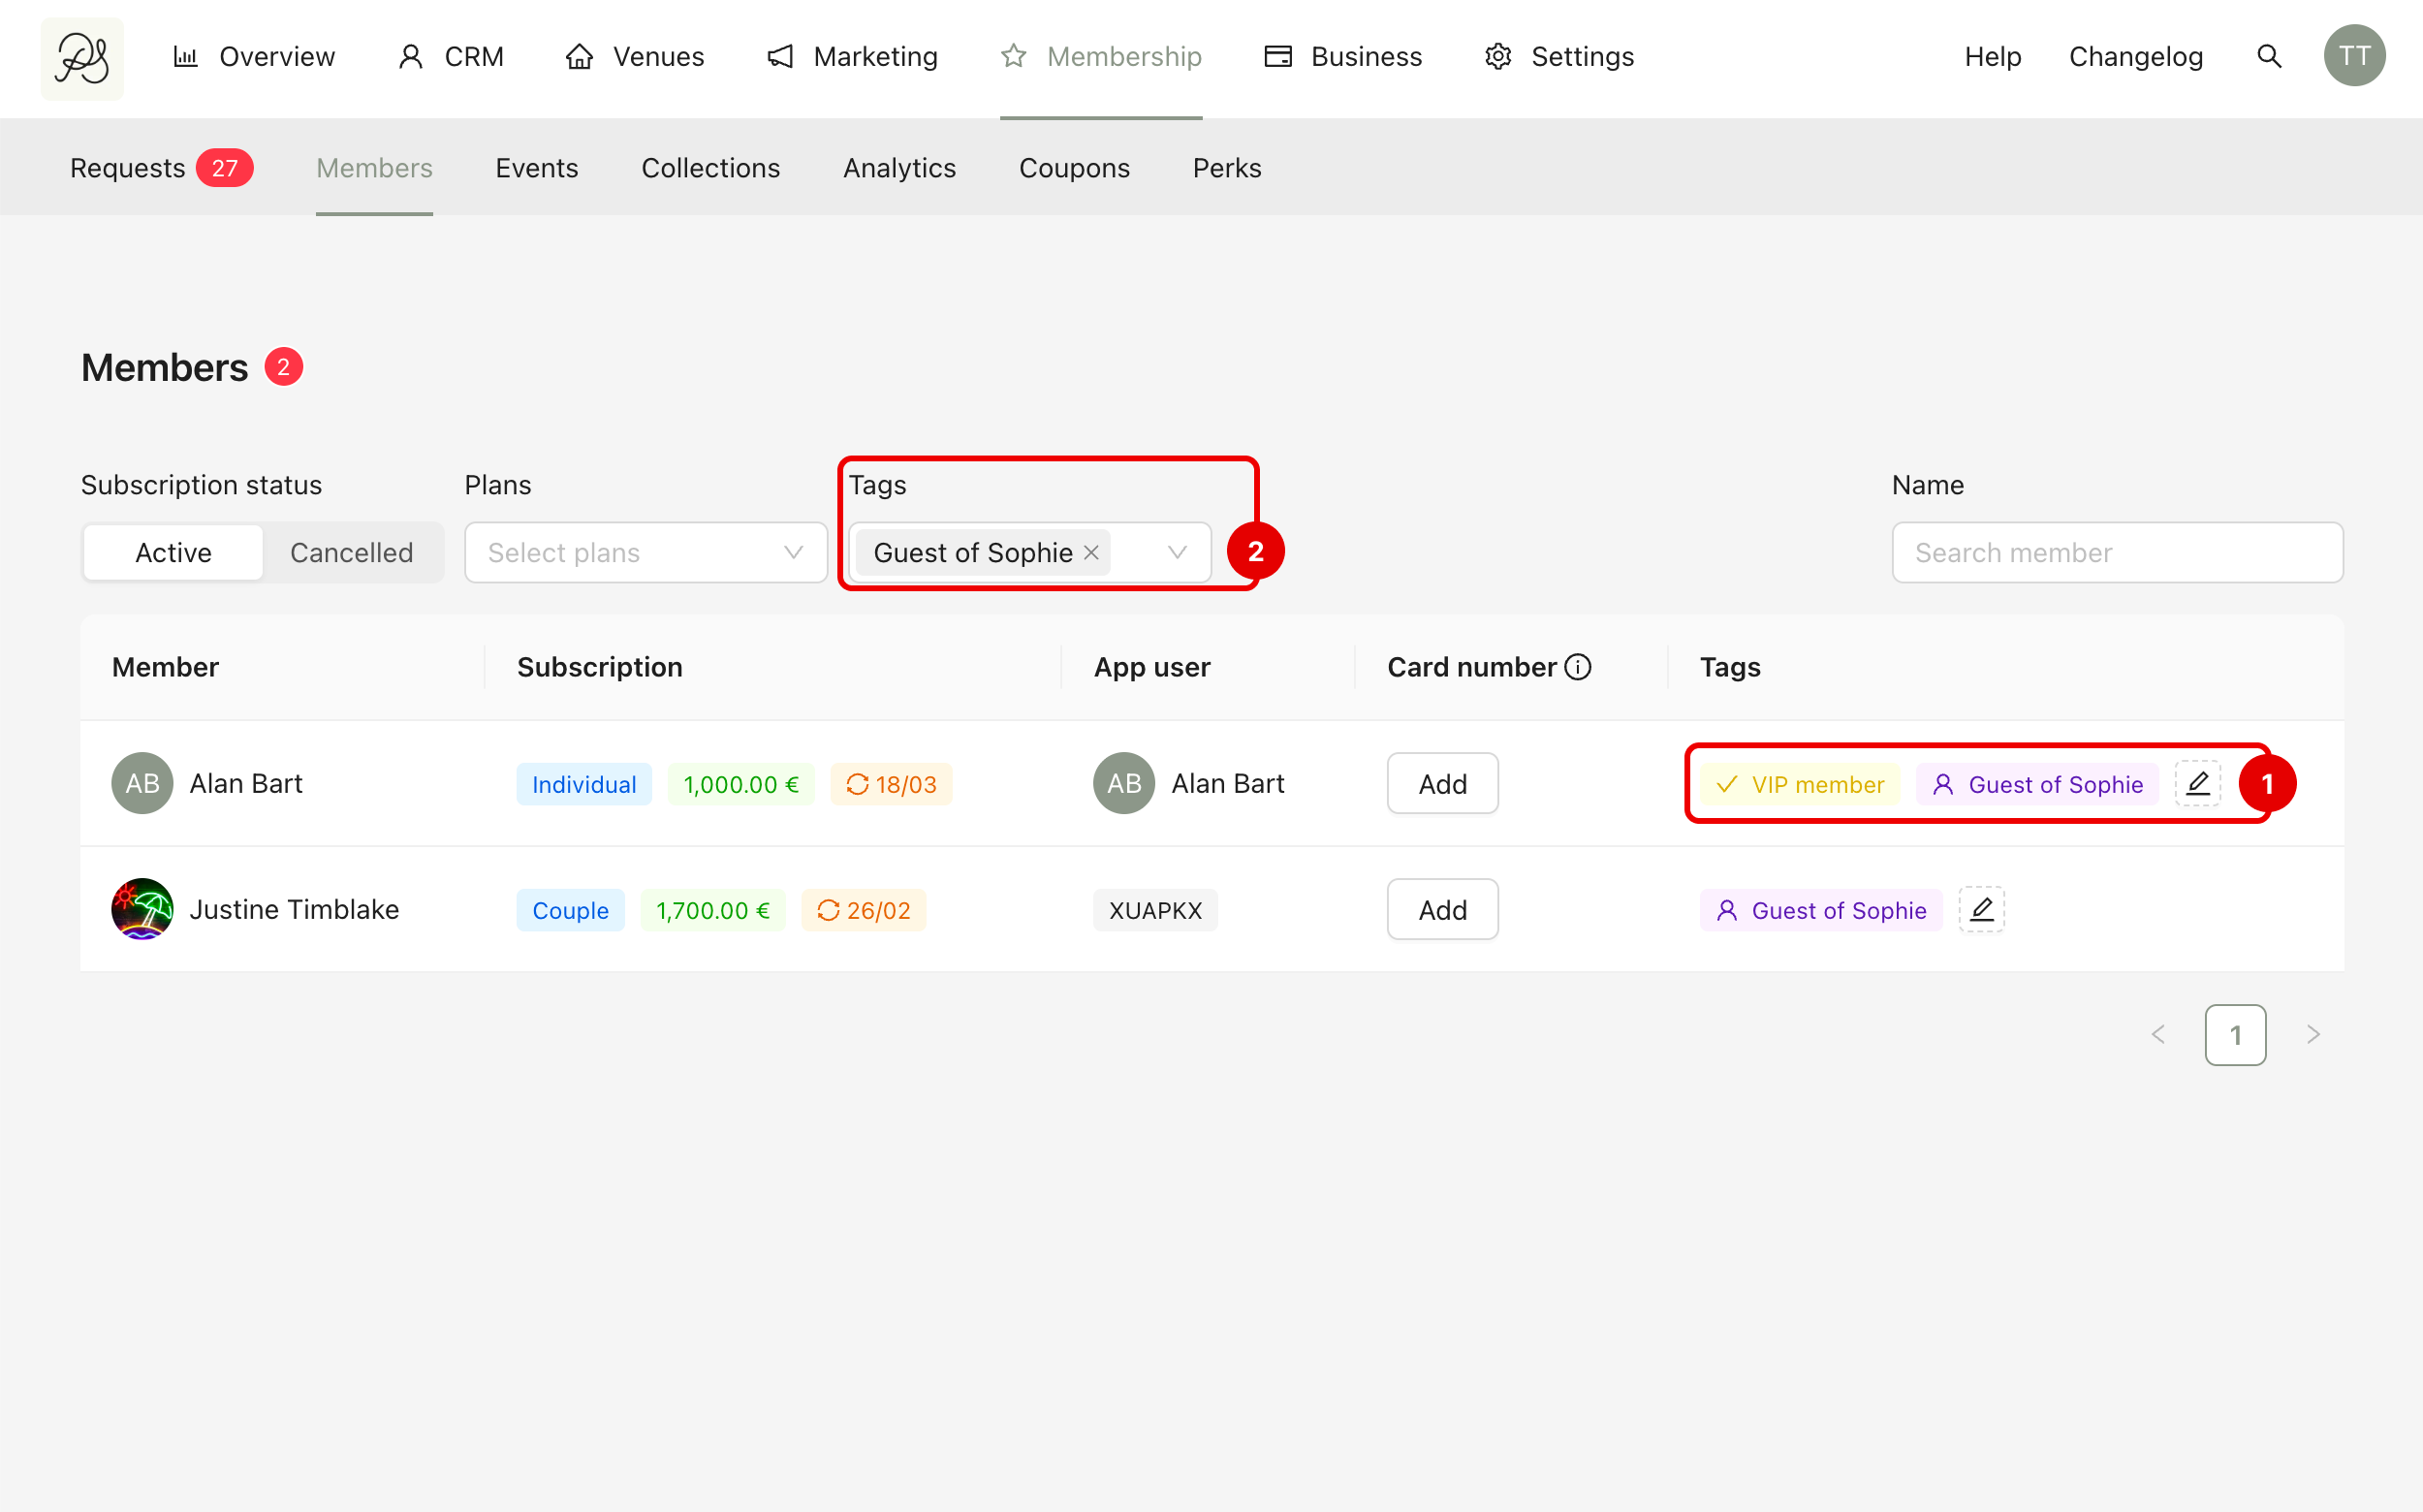Switch to the Coupons tab
Screen dimensions: 2423x1512
pos(1074,168)
